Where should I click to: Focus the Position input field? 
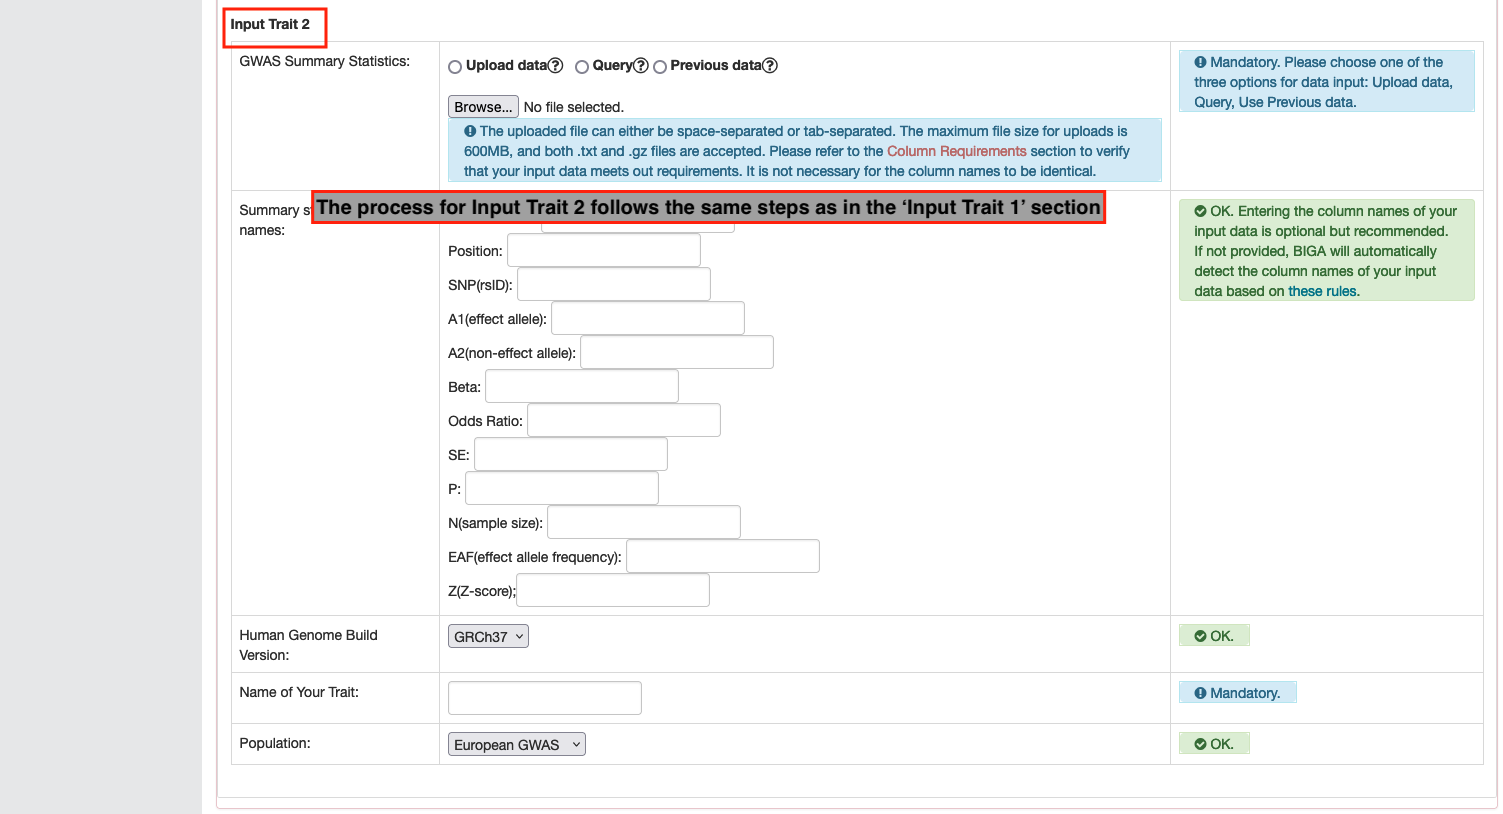click(603, 251)
